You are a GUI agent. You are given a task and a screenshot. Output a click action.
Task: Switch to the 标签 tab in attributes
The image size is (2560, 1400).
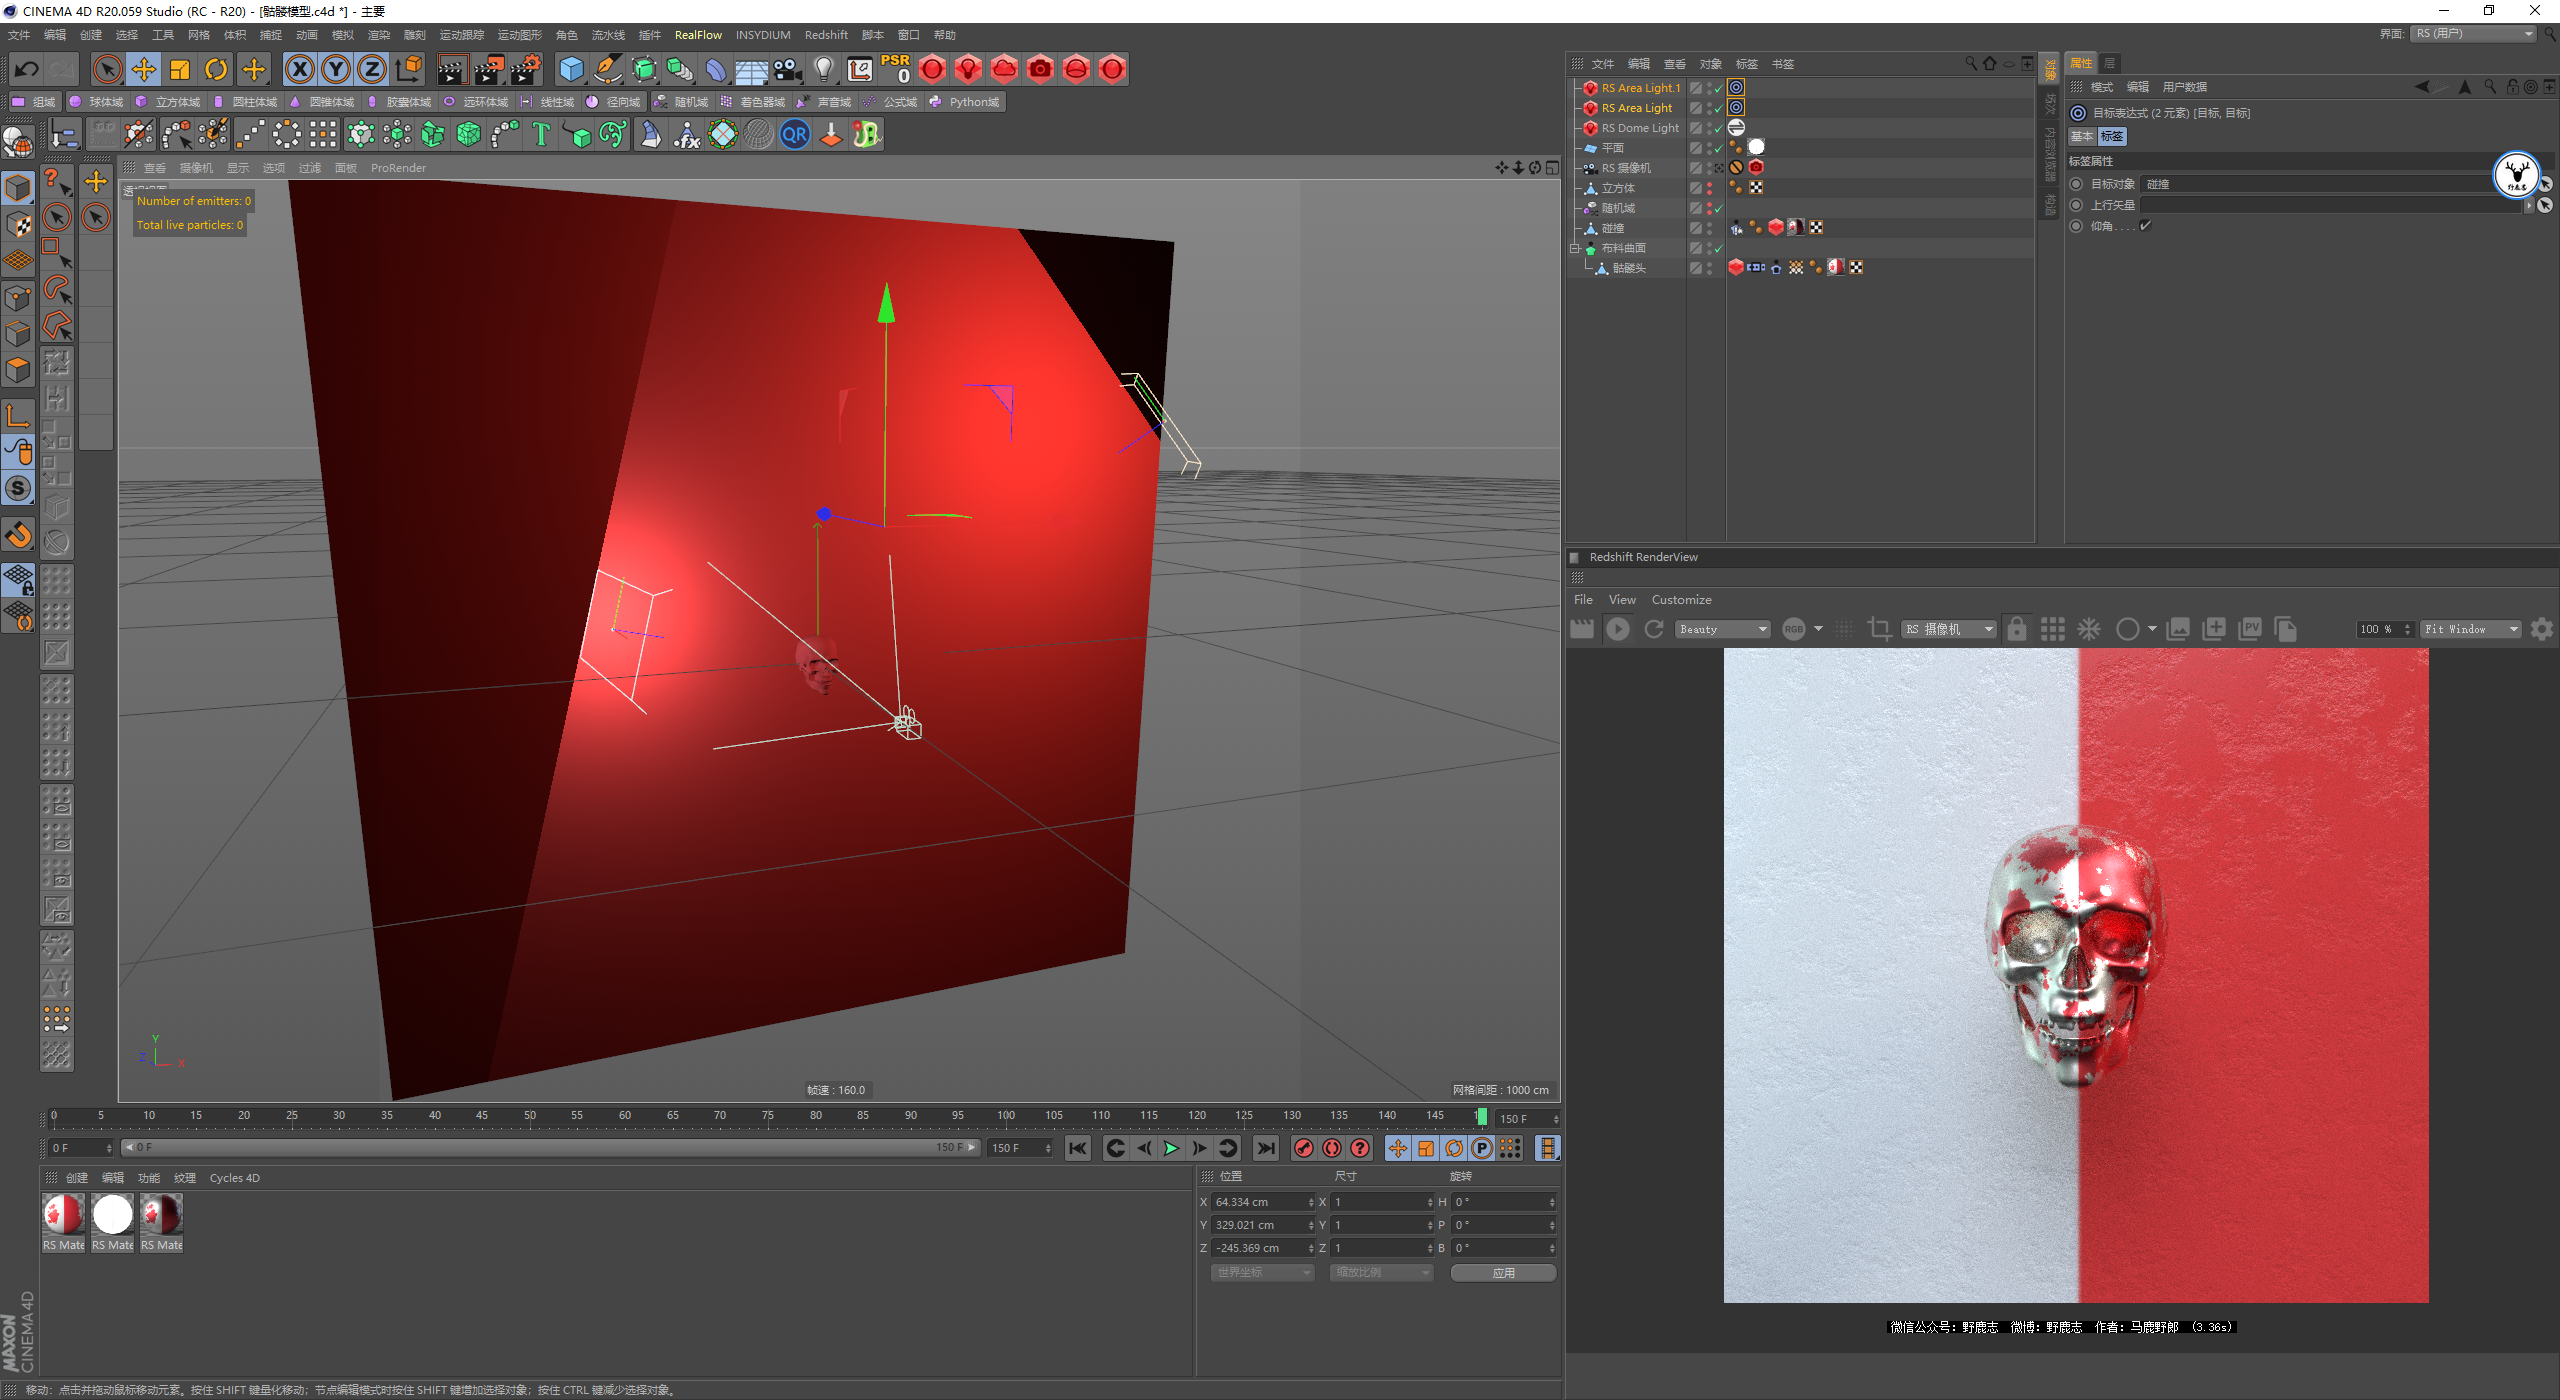tap(2112, 137)
